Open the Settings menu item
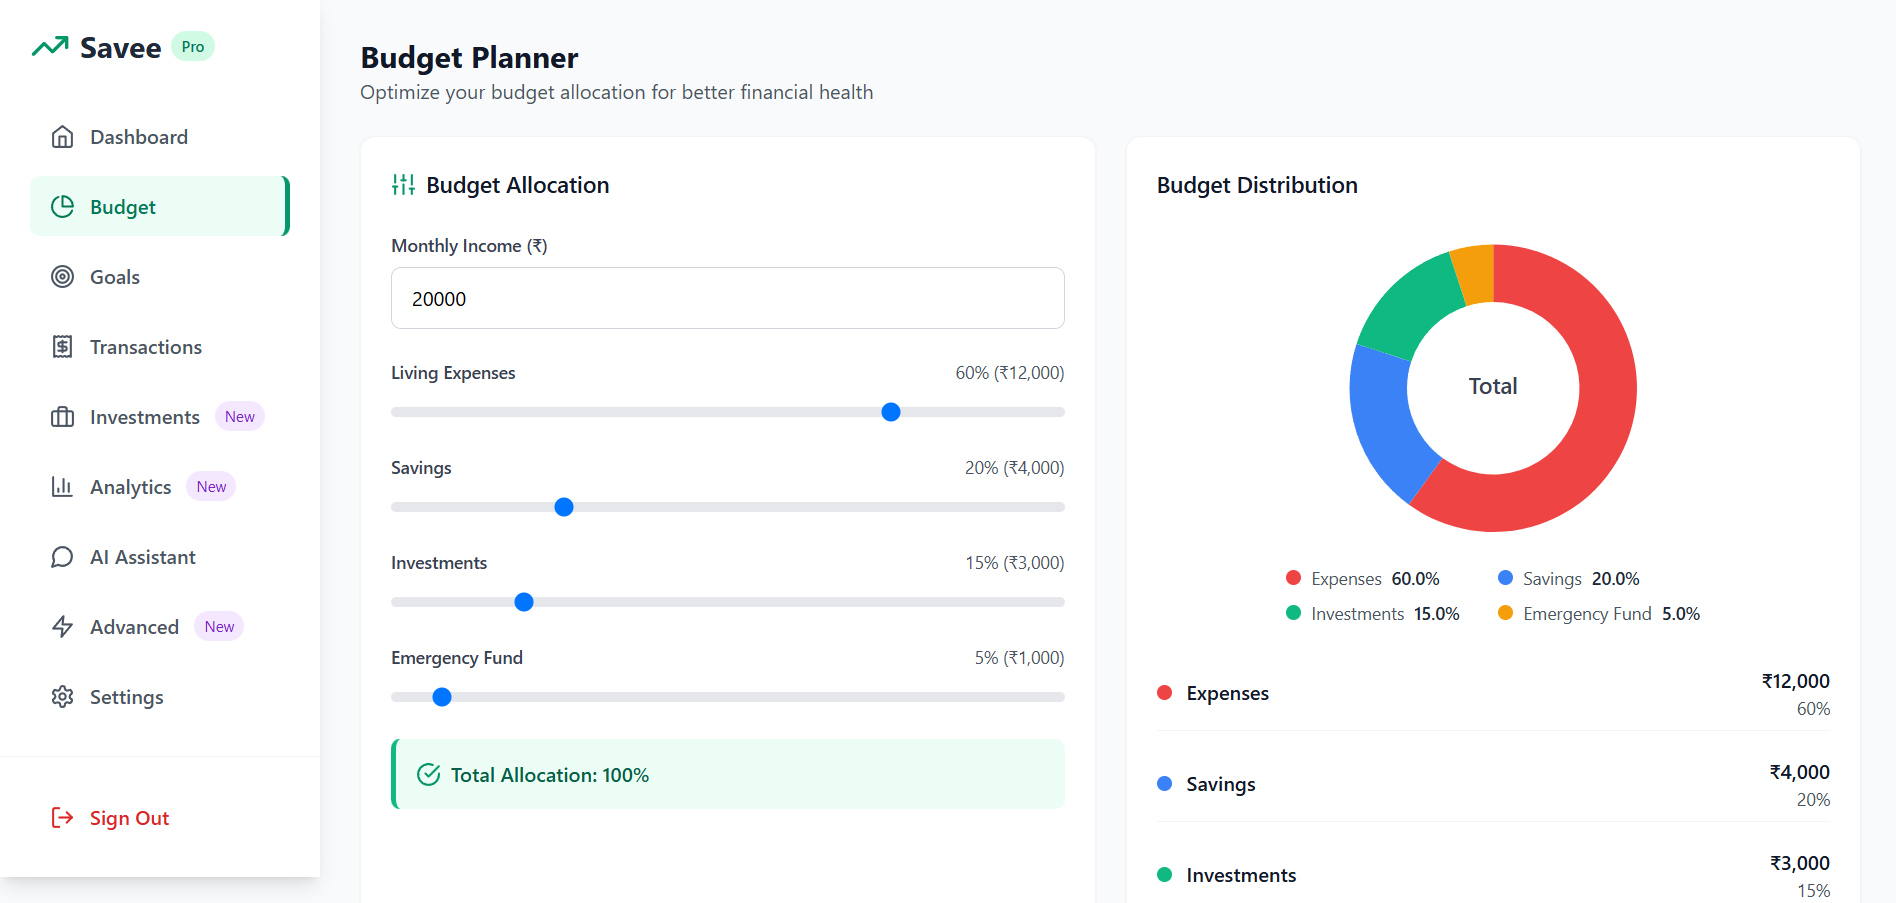This screenshot has height=903, width=1896. [160, 697]
